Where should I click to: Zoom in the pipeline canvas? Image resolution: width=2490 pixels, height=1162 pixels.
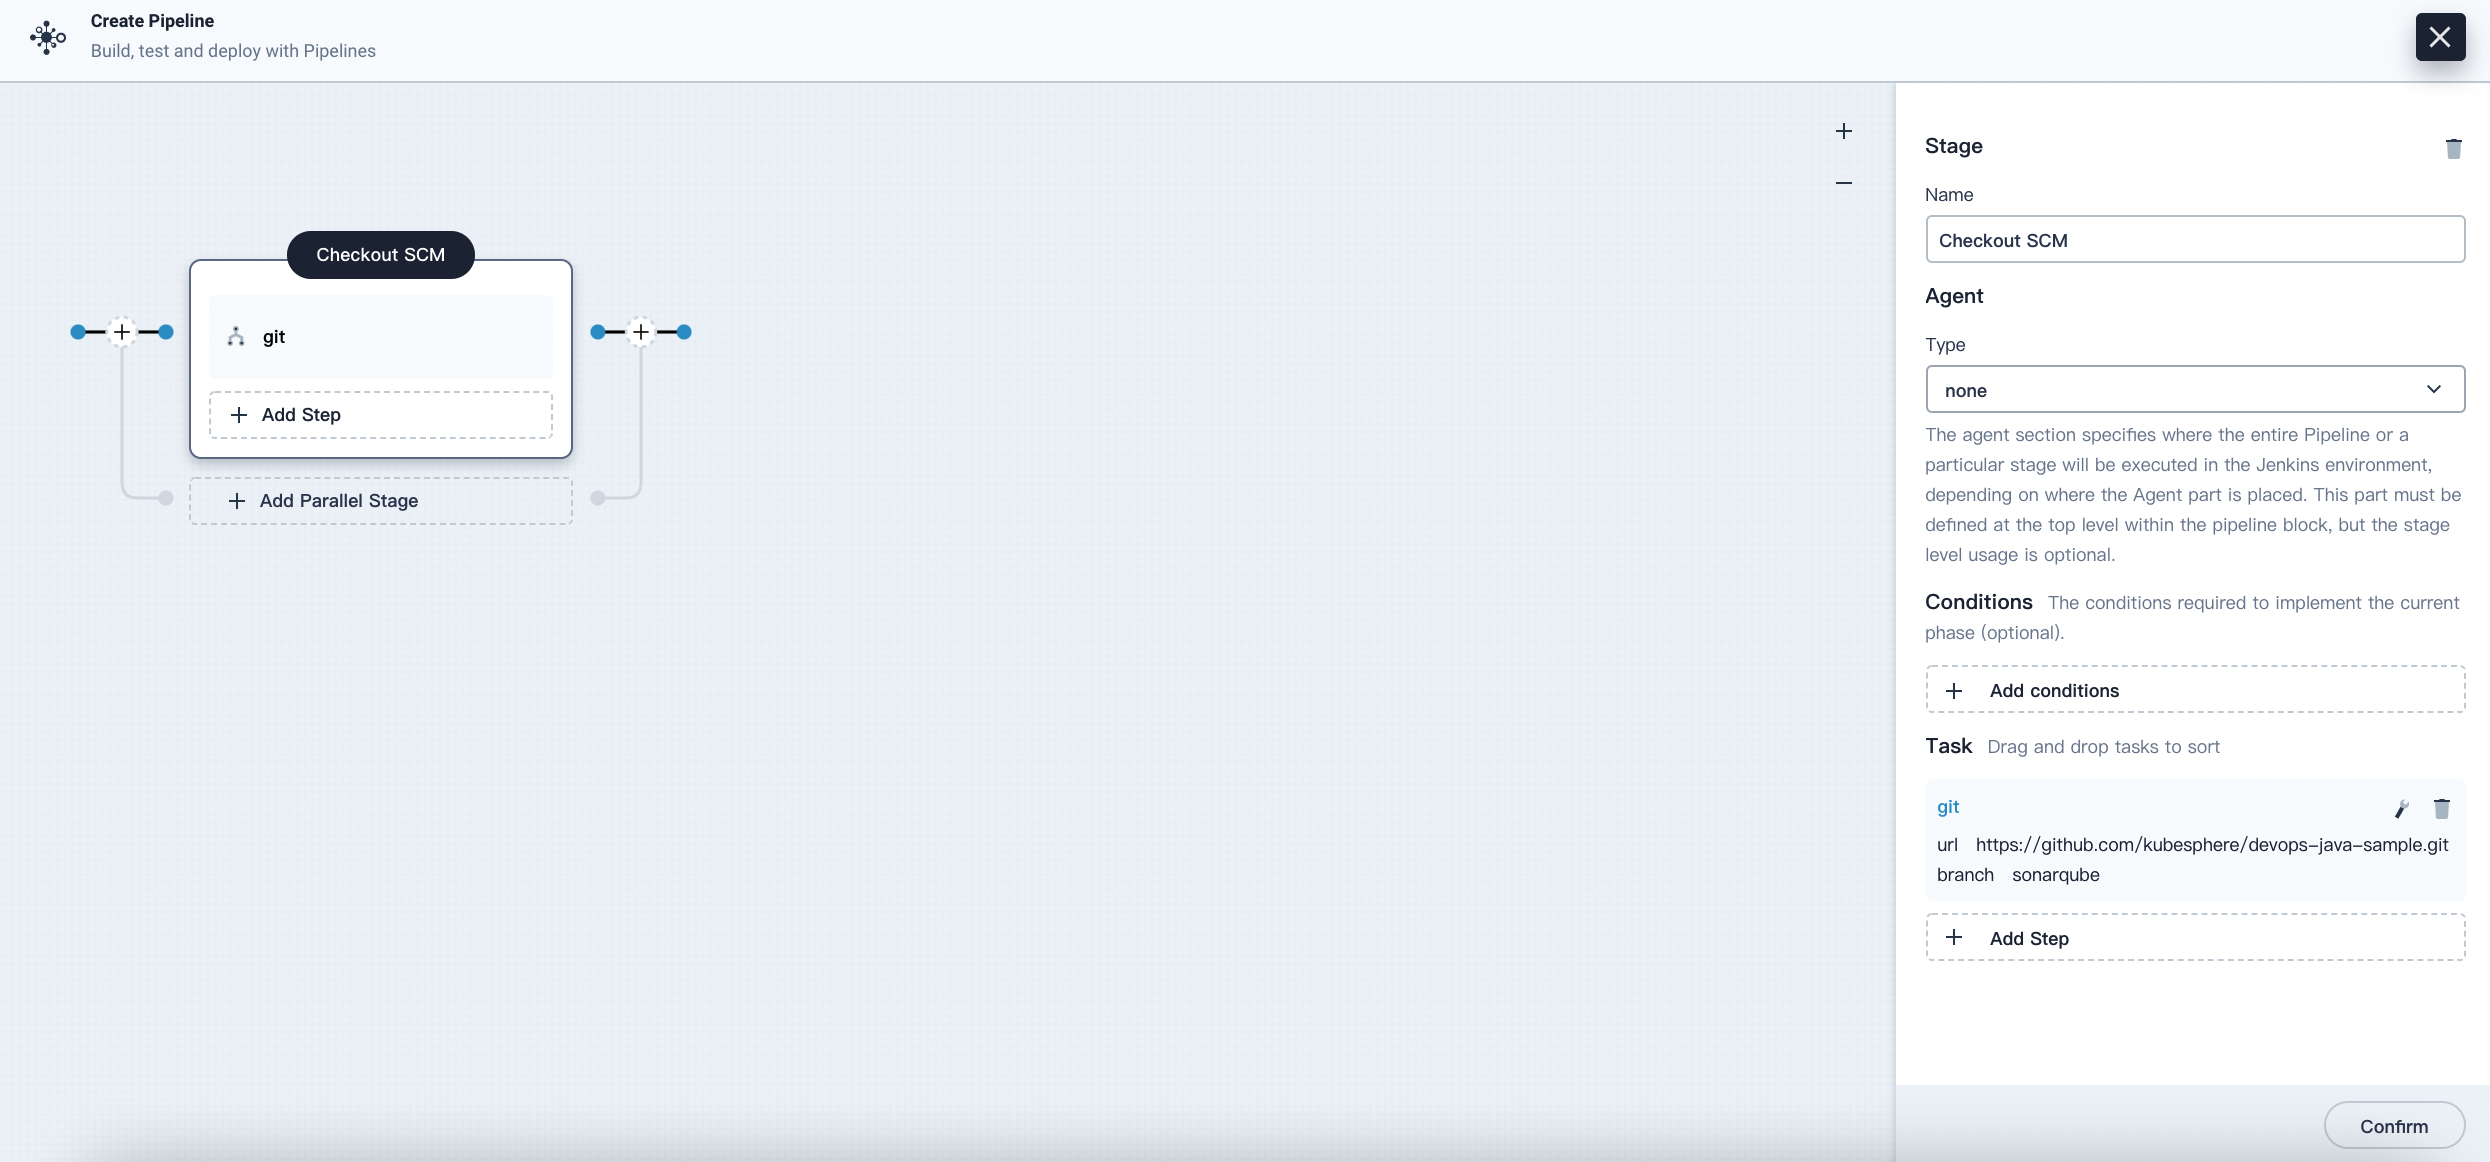click(1843, 131)
